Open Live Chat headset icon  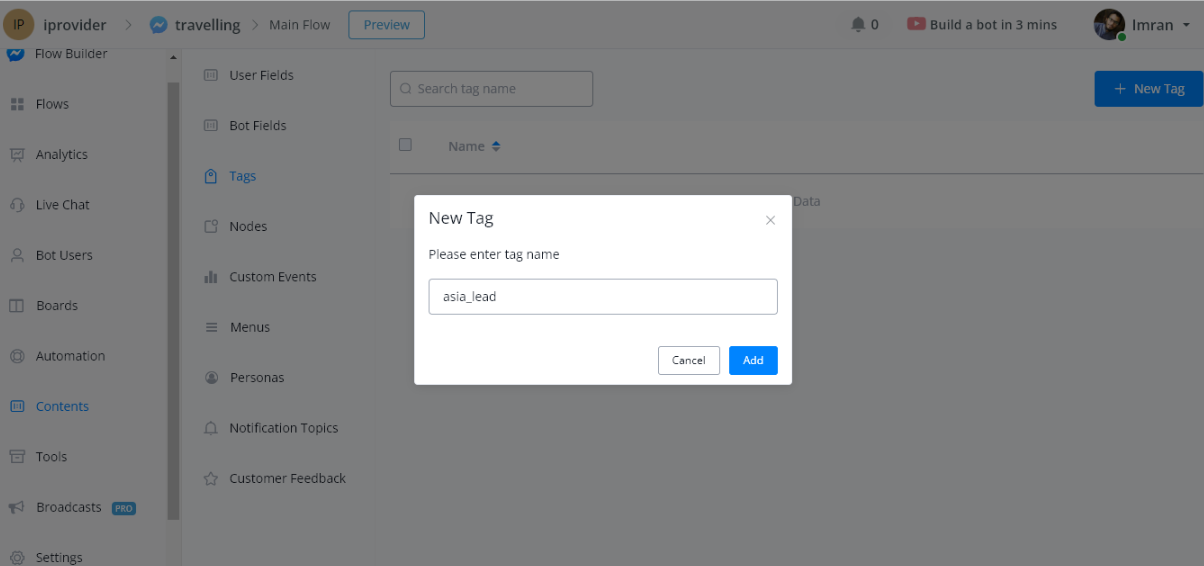pyautogui.click(x=17, y=205)
